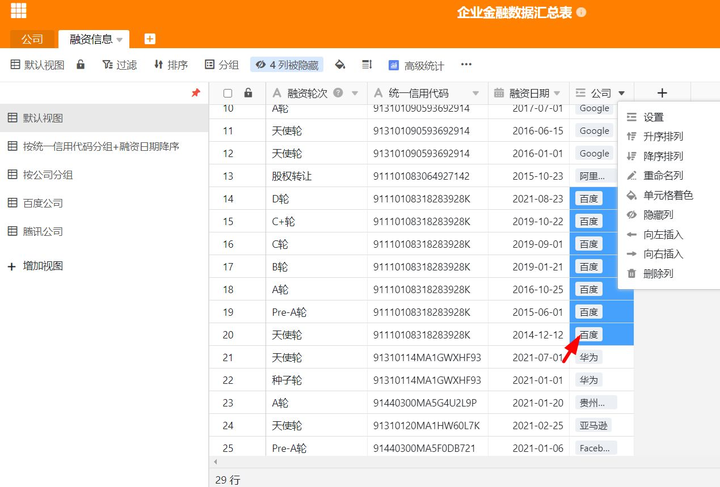Screen dimensions: 720x487
Task: Click the red pin icon in the views panel
Action: point(196,93)
